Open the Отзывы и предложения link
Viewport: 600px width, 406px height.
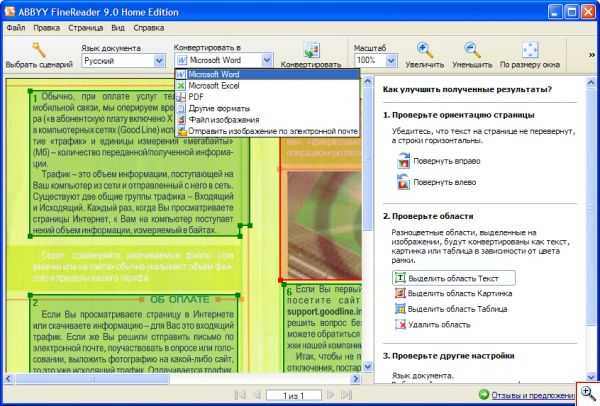(533, 395)
